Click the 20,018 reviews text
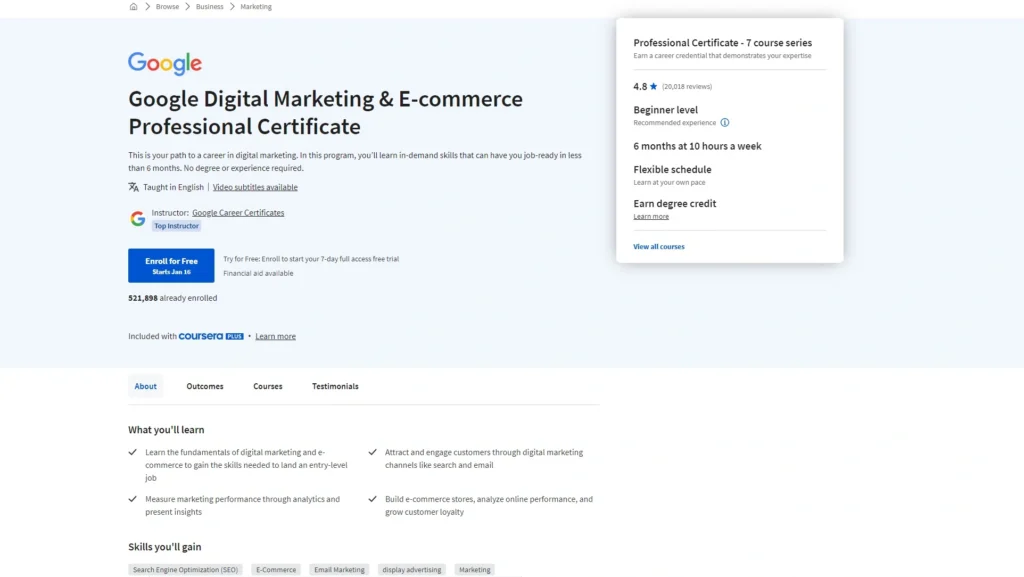 [687, 87]
